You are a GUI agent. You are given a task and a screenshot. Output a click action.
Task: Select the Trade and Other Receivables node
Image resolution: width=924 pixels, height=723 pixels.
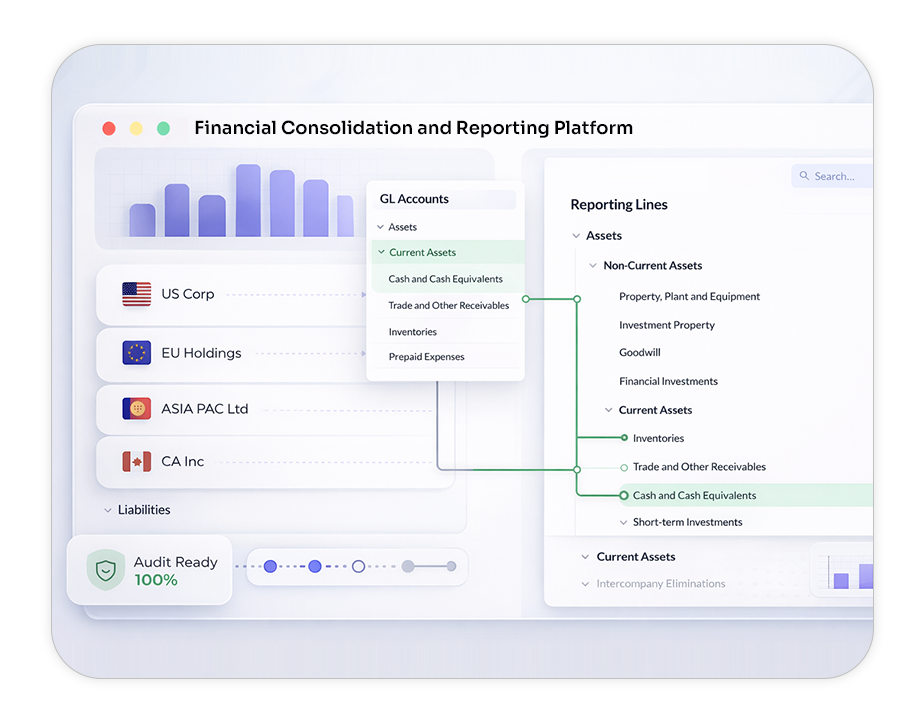pyautogui.click(x=624, y=467)
